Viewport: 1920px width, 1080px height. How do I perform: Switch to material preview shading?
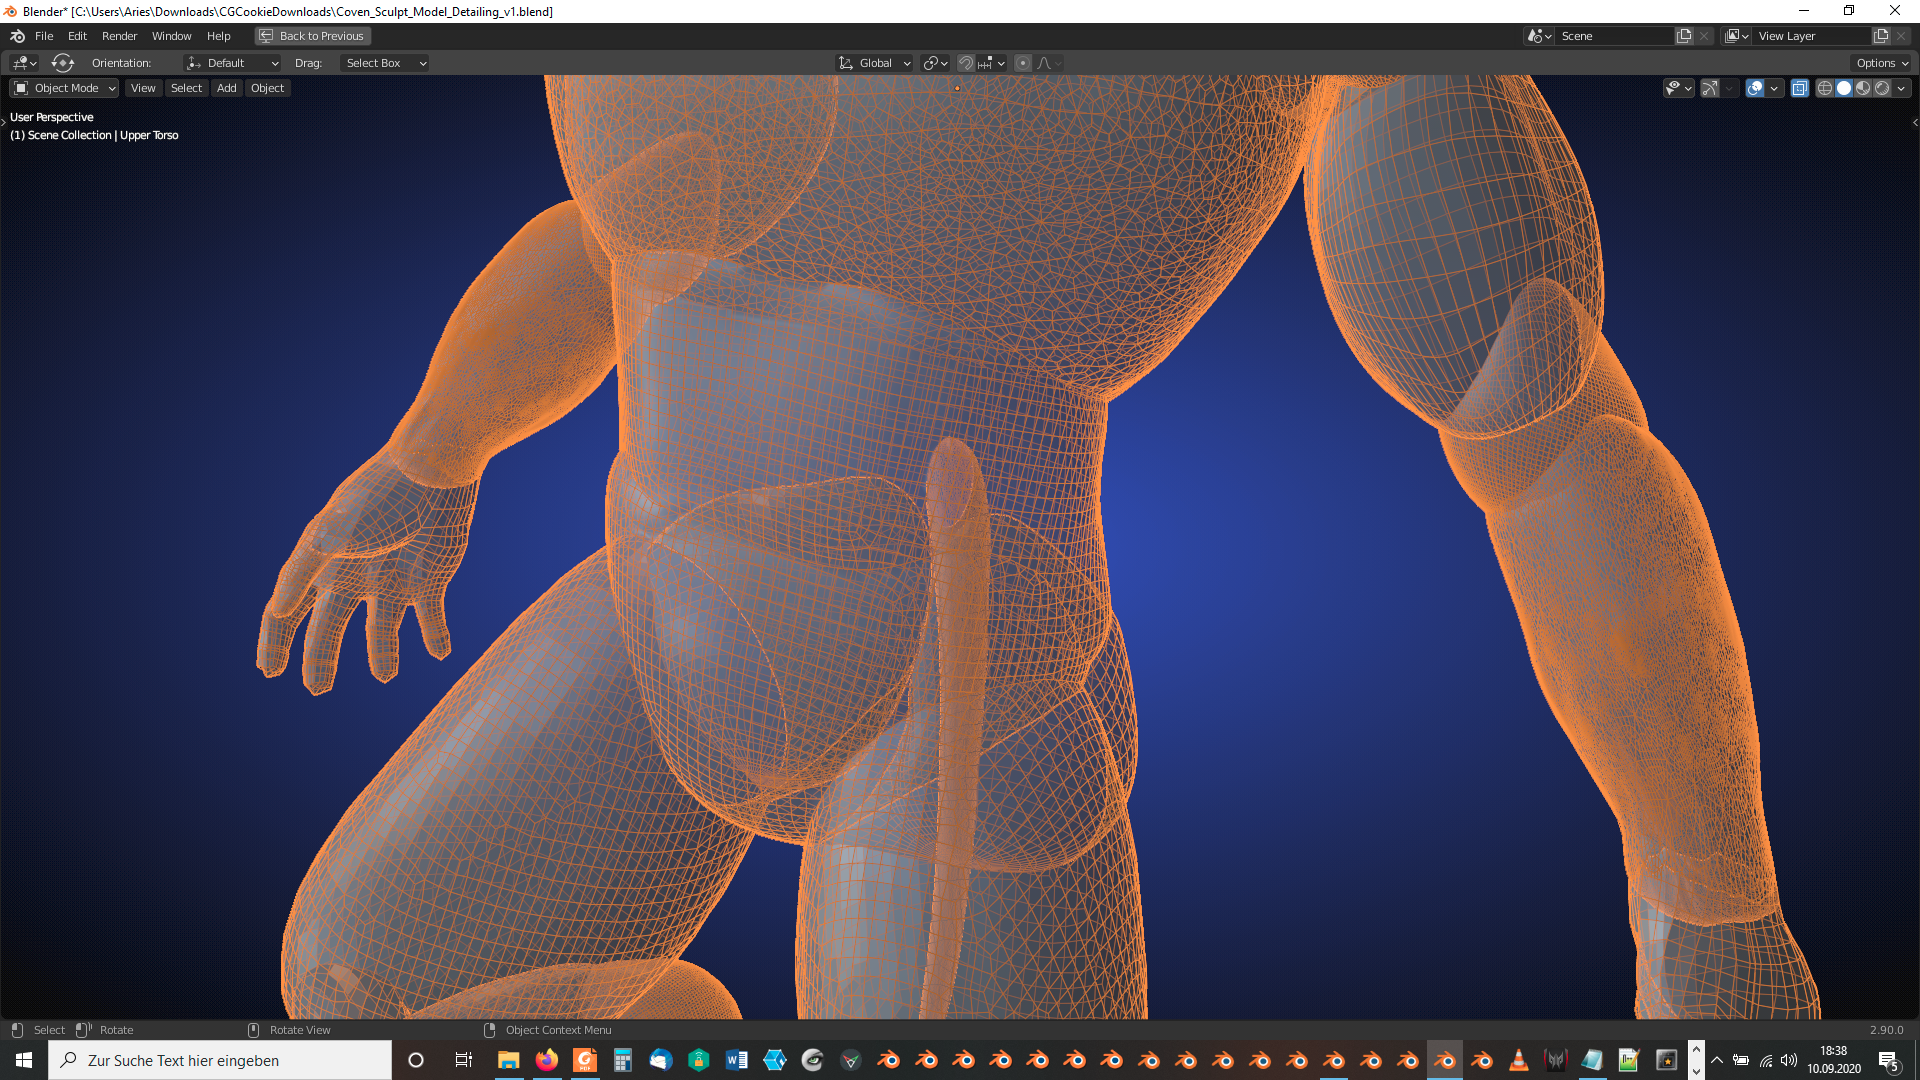[x=1863, y=88]
